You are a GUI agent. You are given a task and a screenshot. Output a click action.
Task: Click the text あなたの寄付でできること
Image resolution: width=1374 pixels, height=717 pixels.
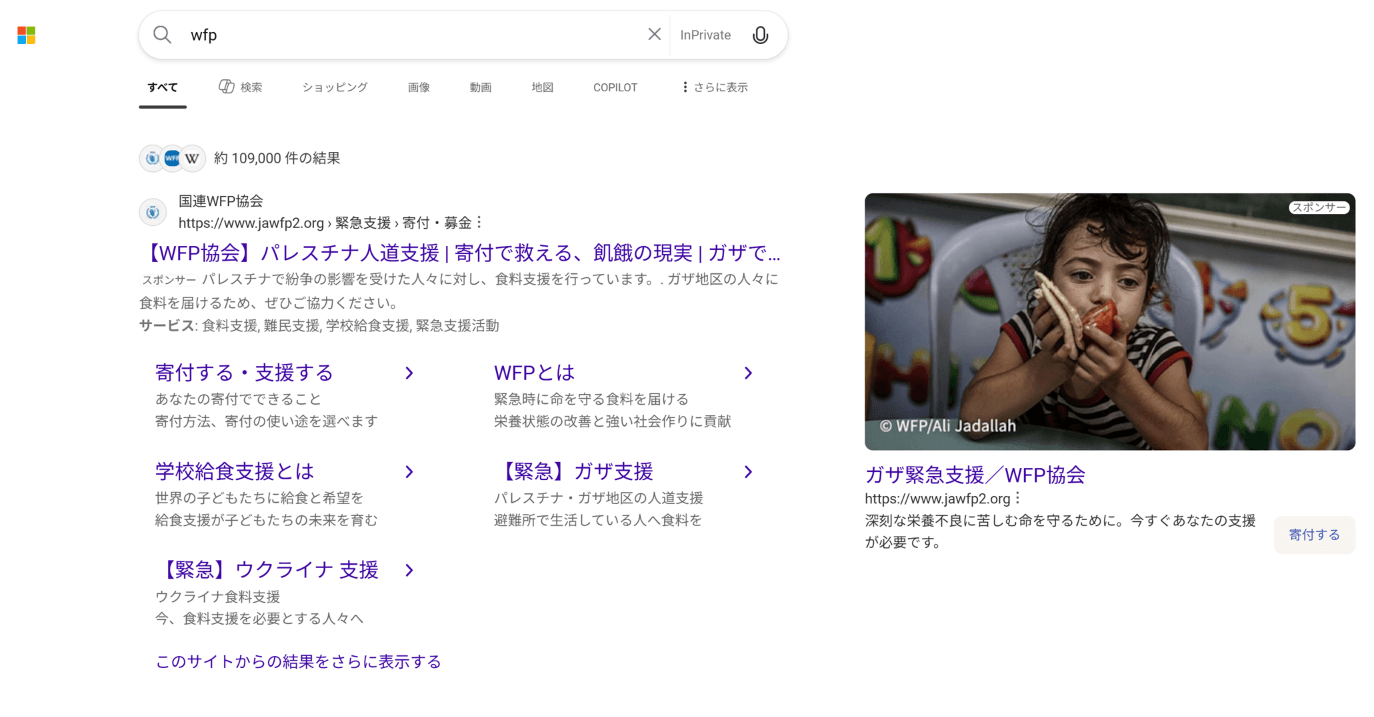click(x=238, y=399)
